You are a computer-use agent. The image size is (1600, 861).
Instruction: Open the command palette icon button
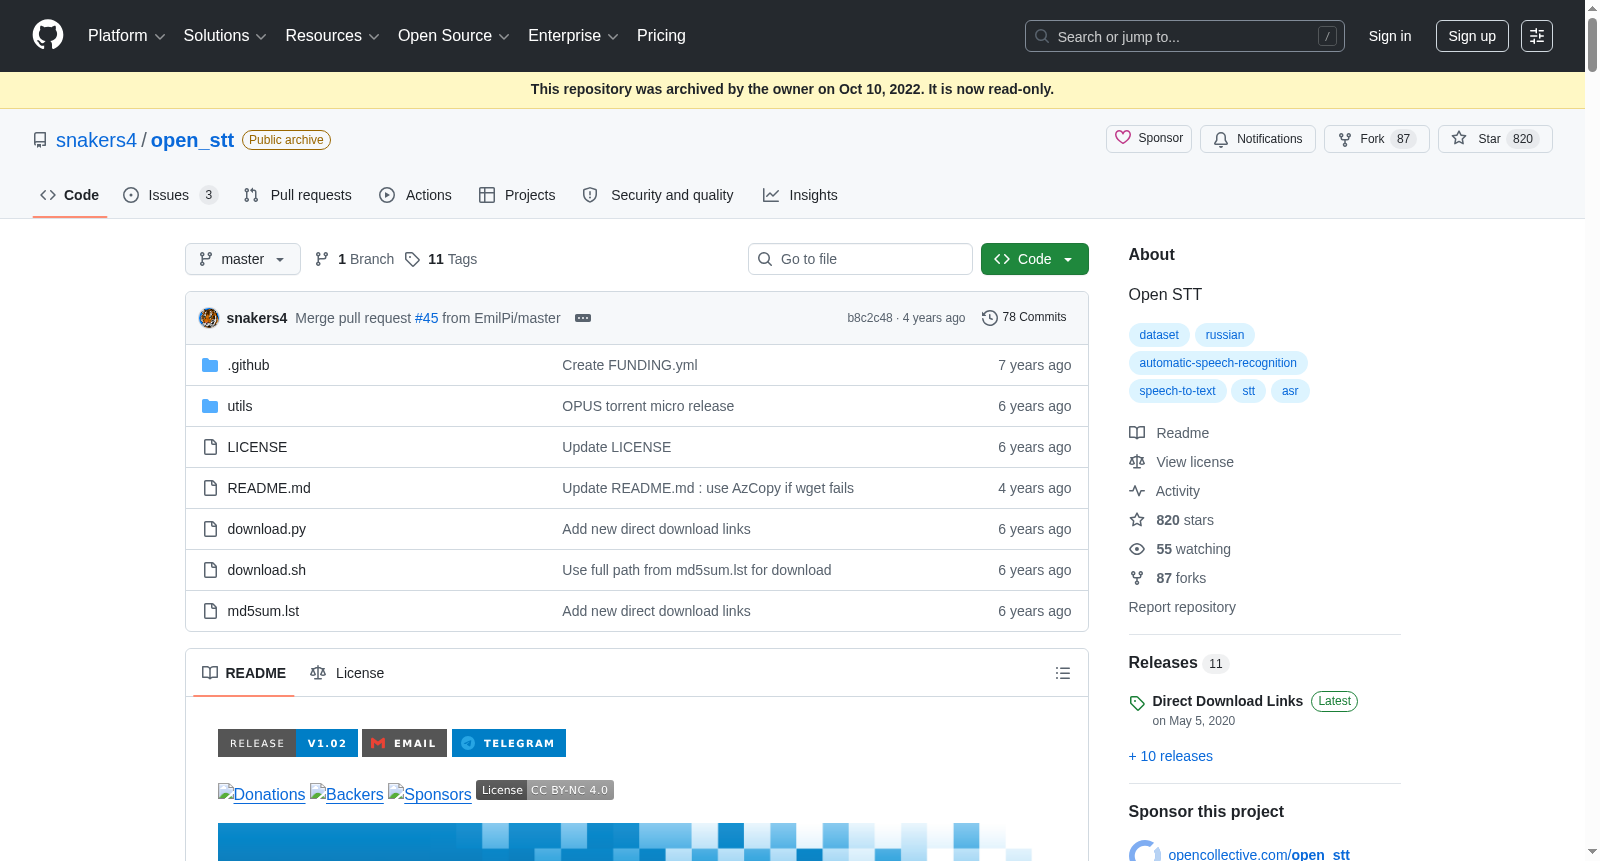point(1537,36)
